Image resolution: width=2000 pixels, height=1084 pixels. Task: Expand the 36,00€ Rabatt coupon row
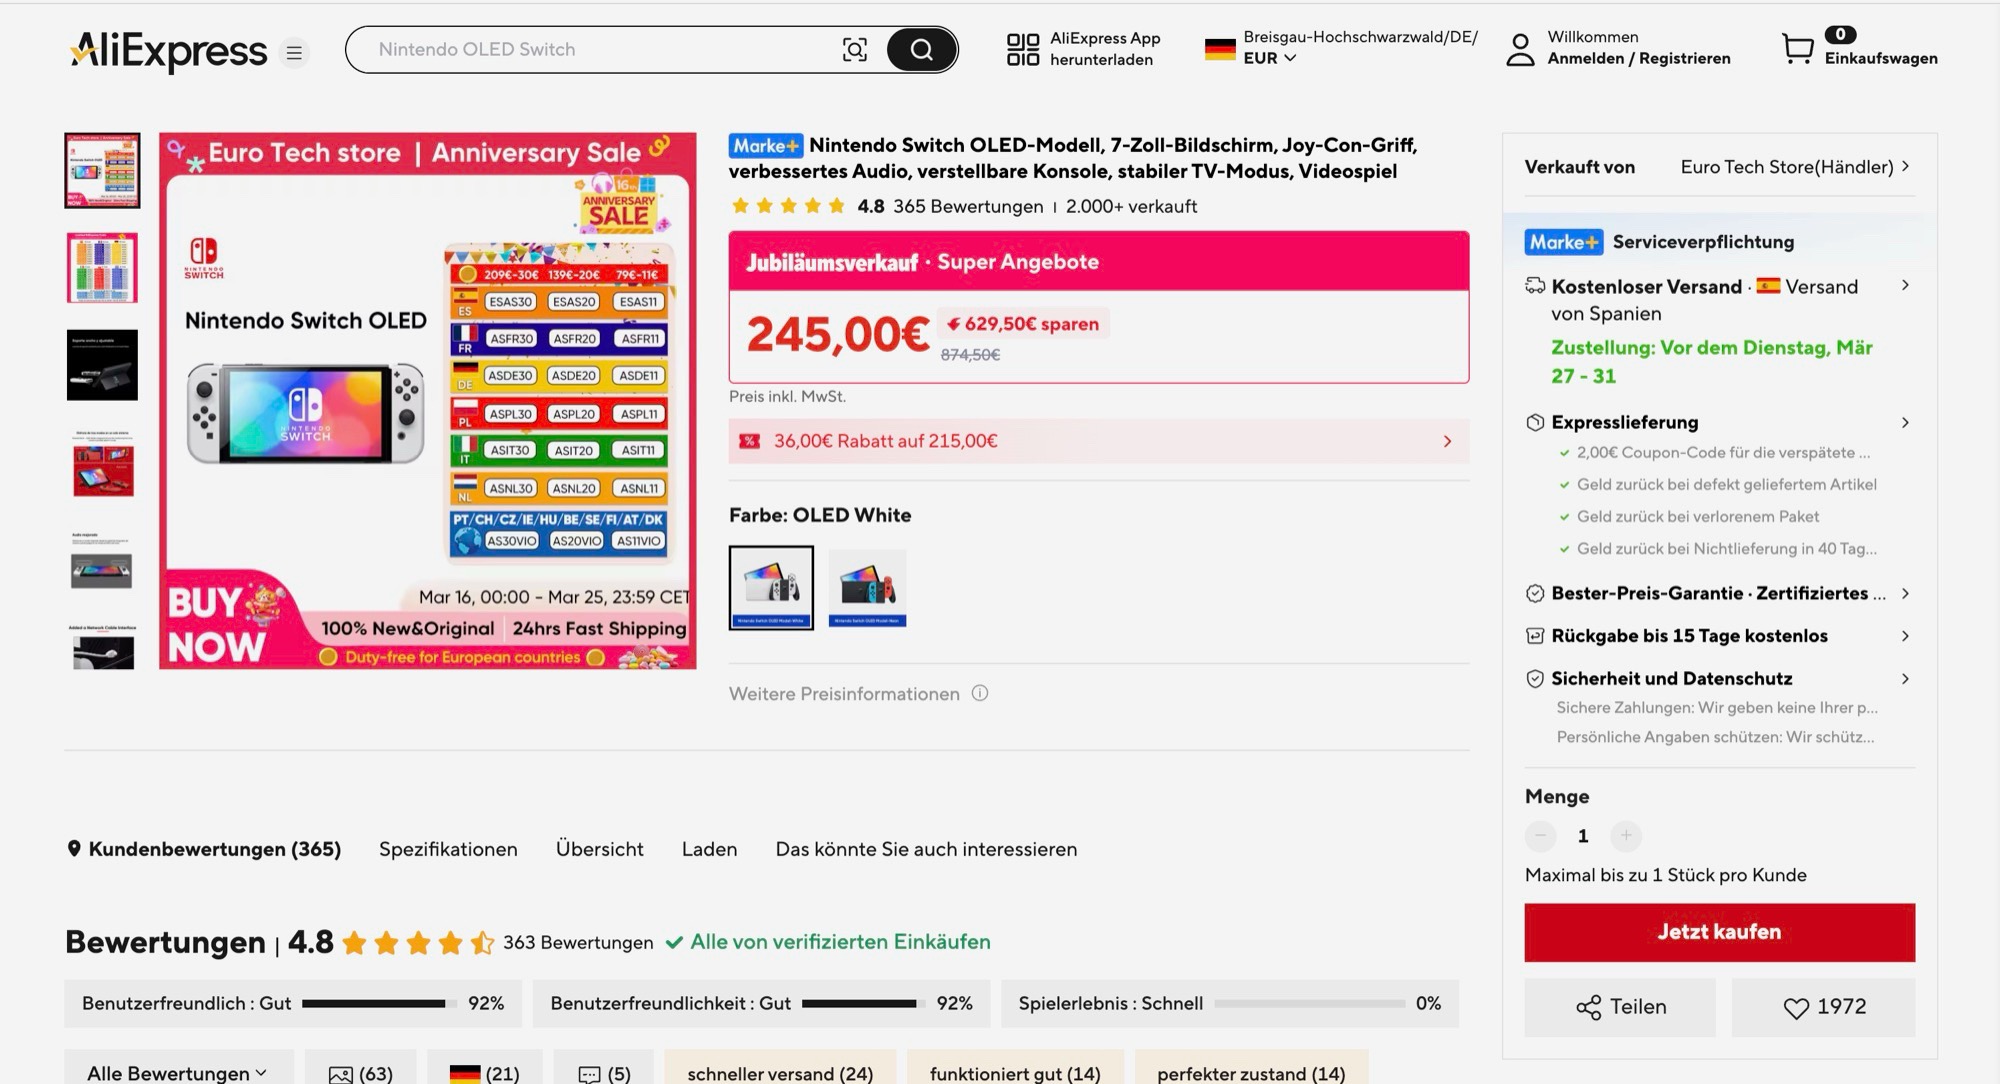(1099, 441)
